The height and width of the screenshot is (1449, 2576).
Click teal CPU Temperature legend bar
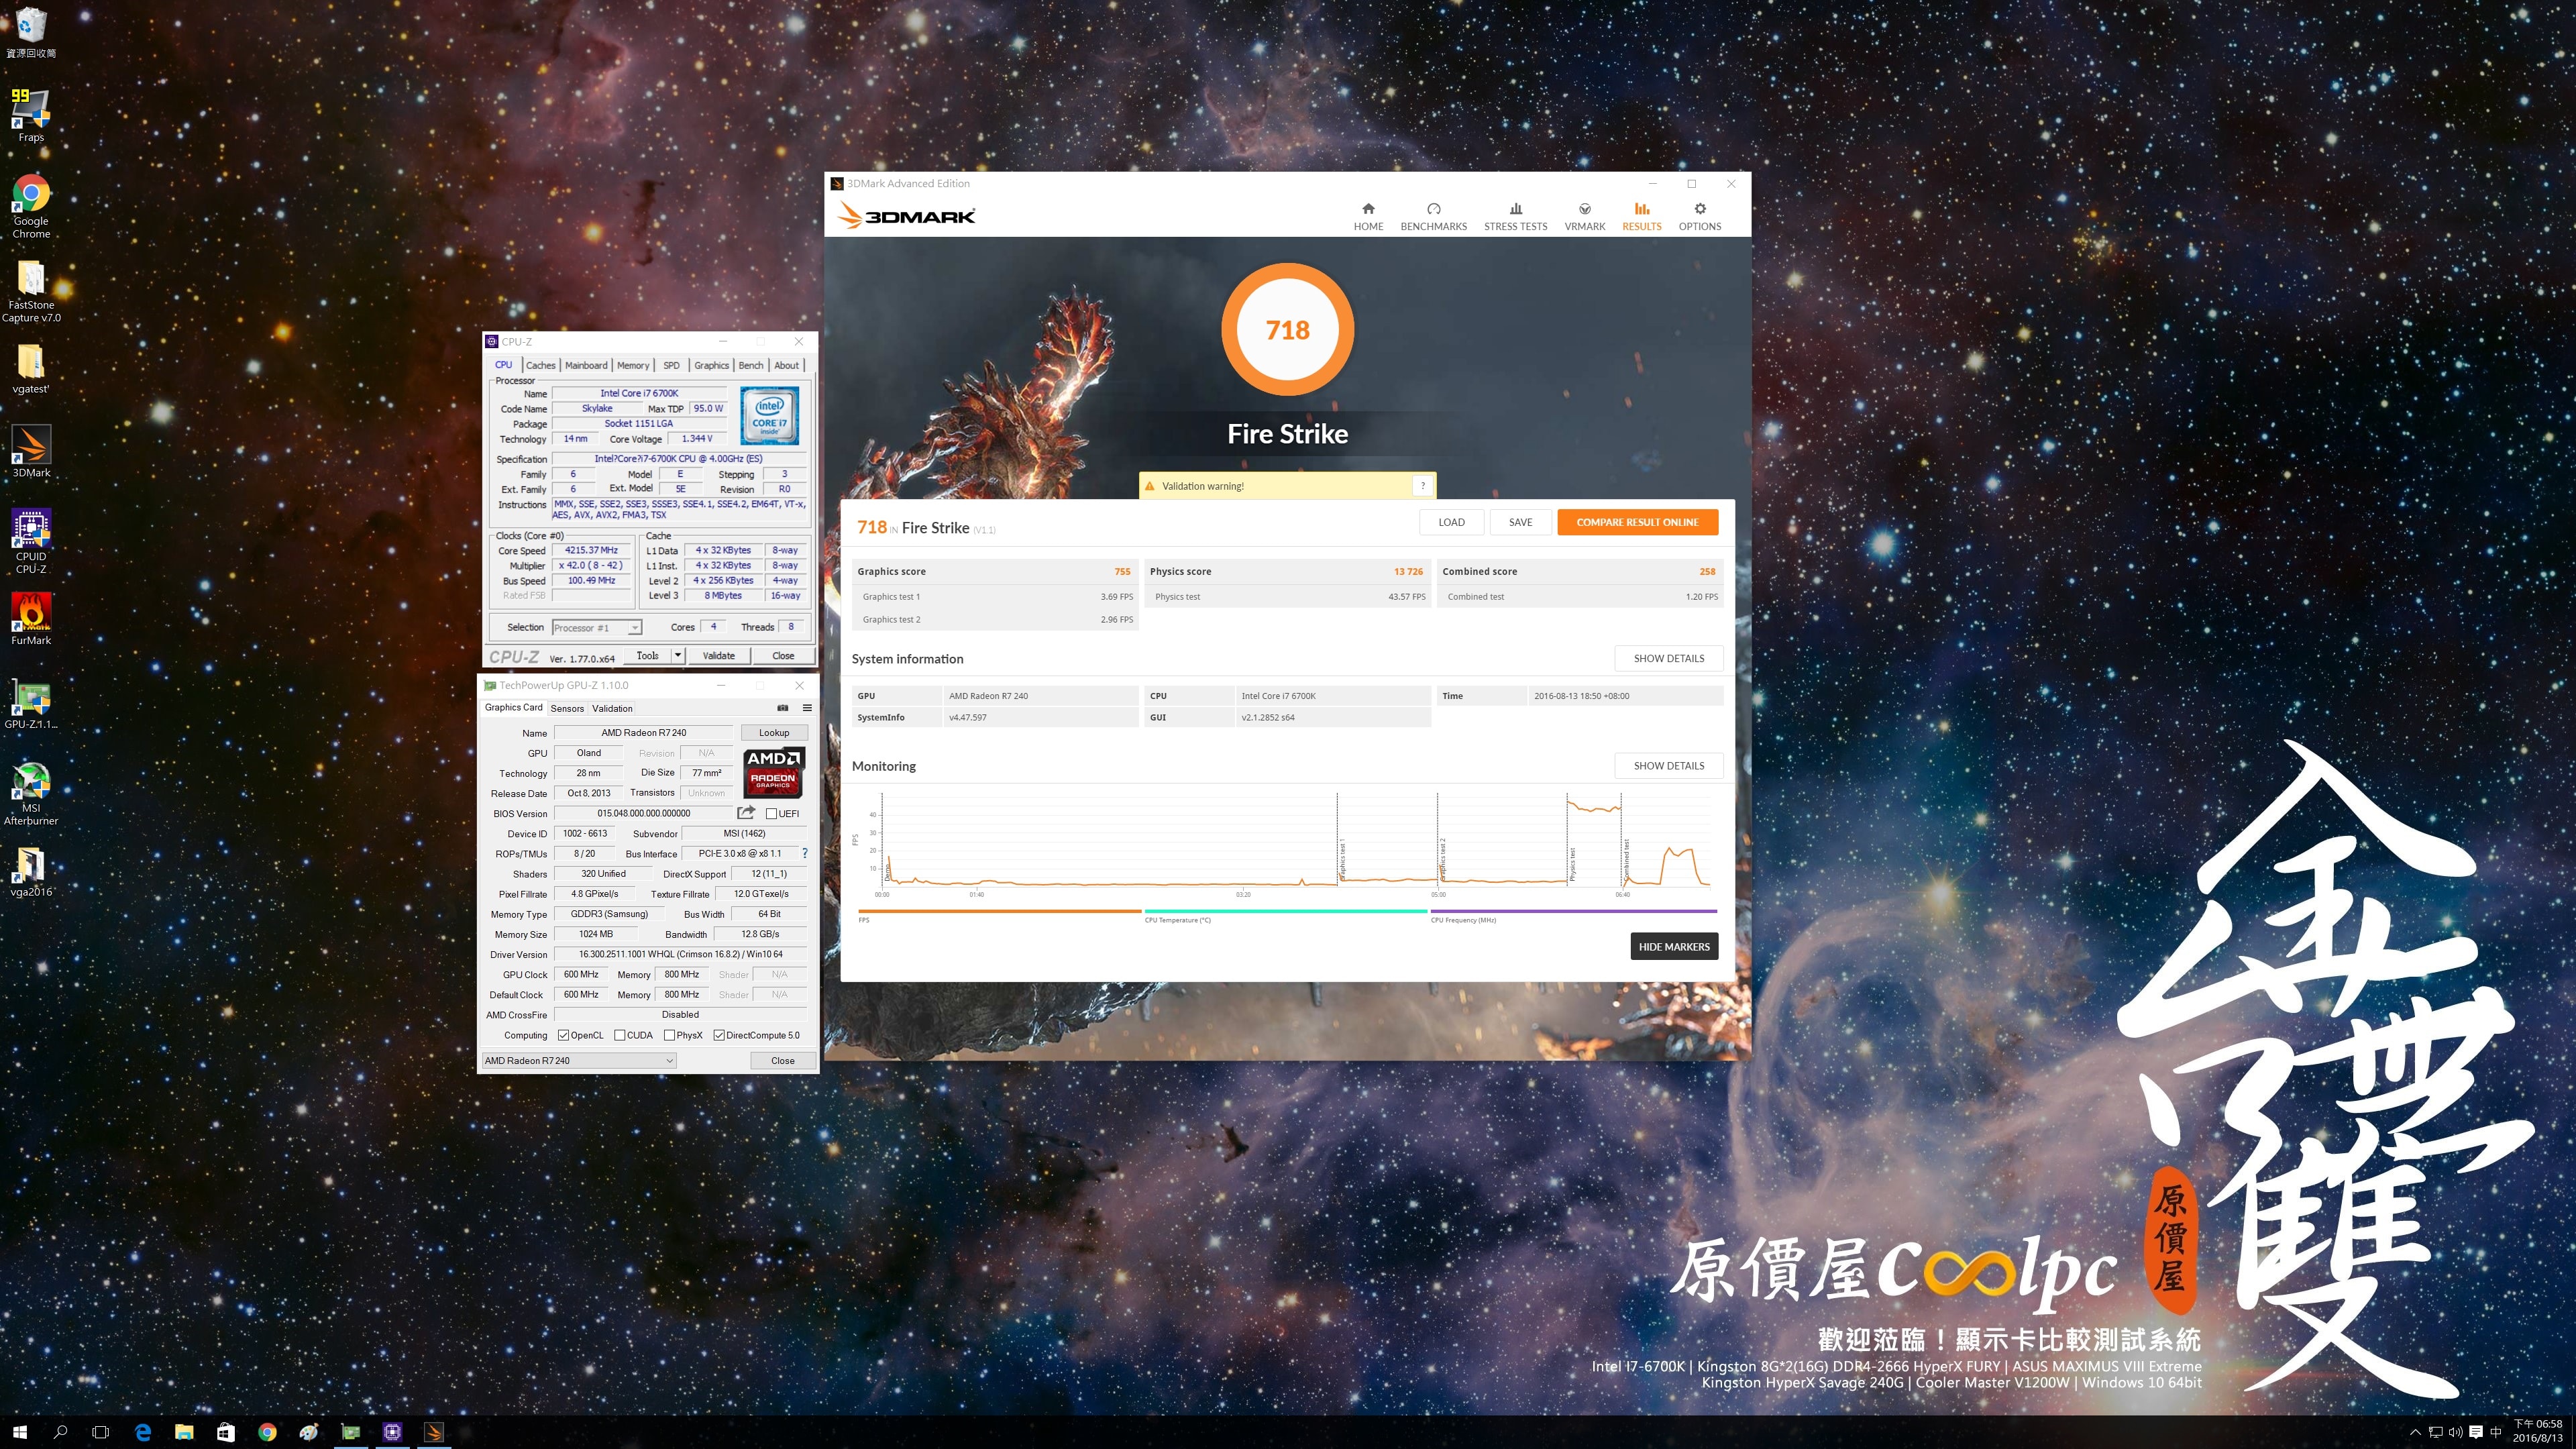click(x=1285, y=911)
